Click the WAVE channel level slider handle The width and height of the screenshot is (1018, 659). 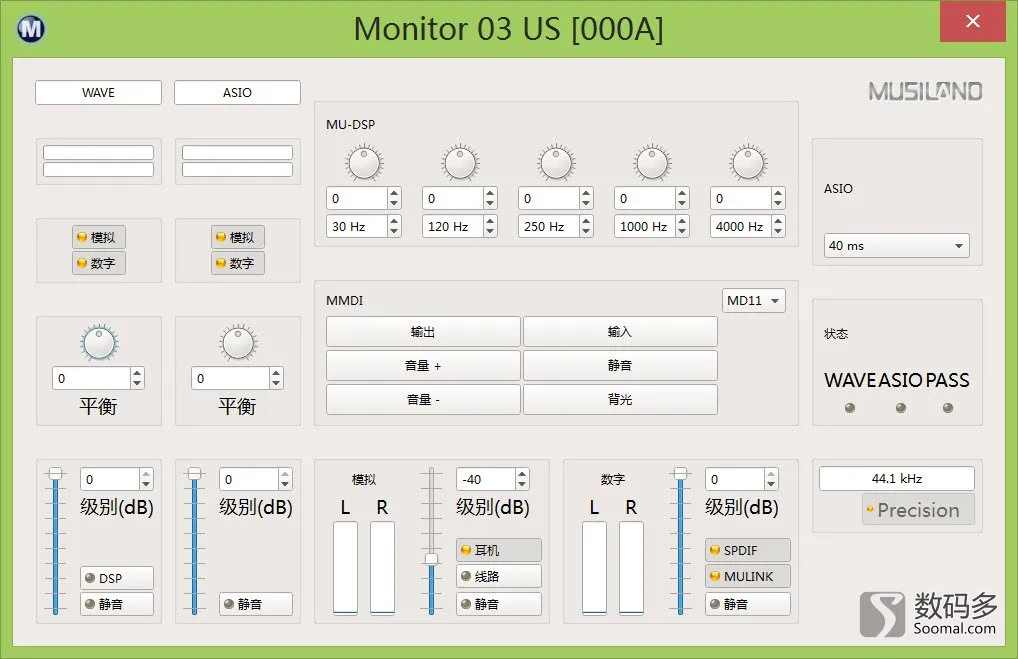tap(56, 474)
